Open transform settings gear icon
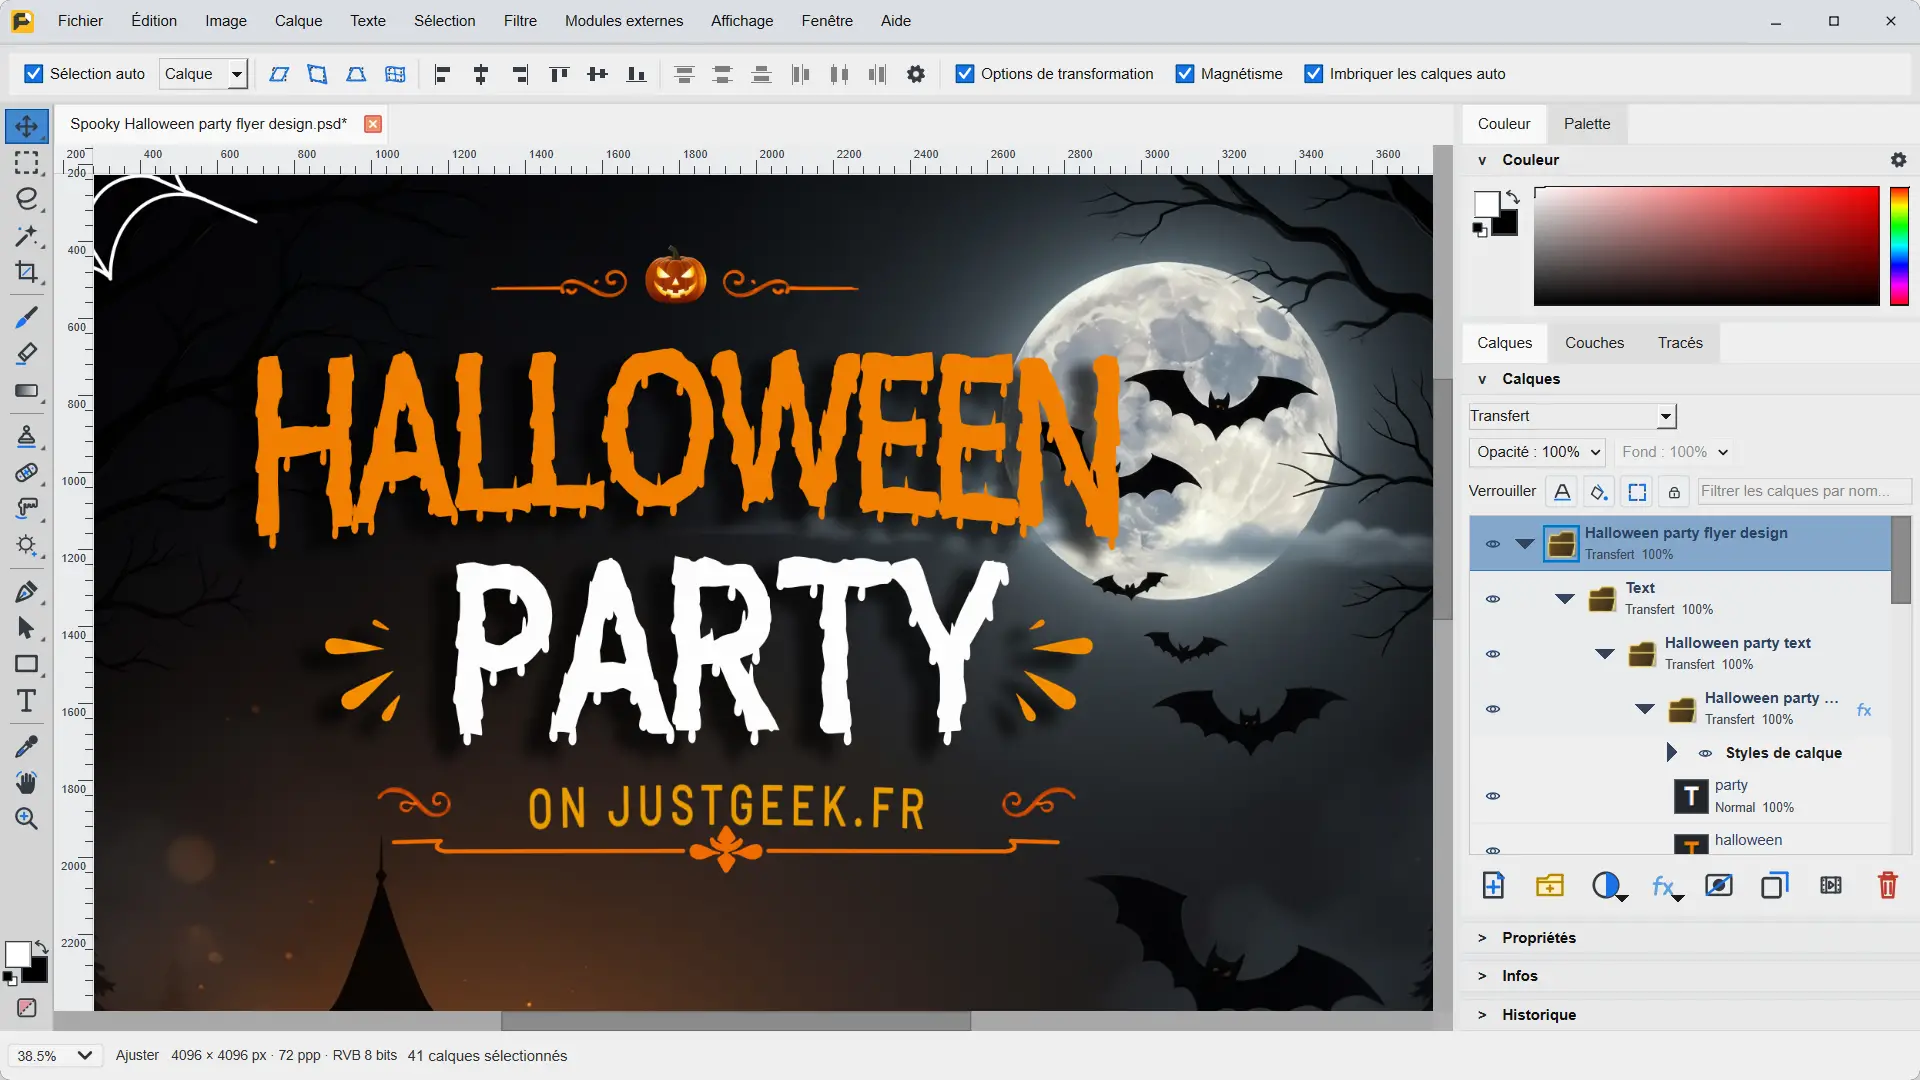 (916, 74)
